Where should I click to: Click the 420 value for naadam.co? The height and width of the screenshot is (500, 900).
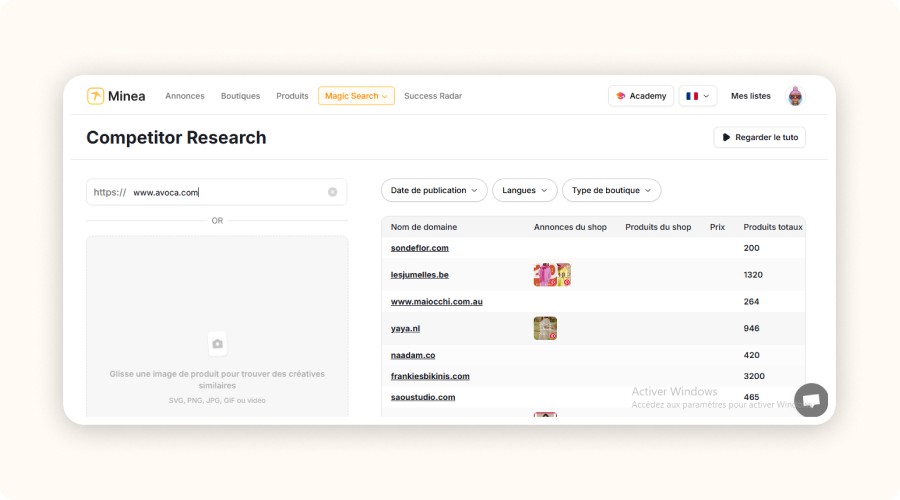pyautogui.click(x=751, y=355)
